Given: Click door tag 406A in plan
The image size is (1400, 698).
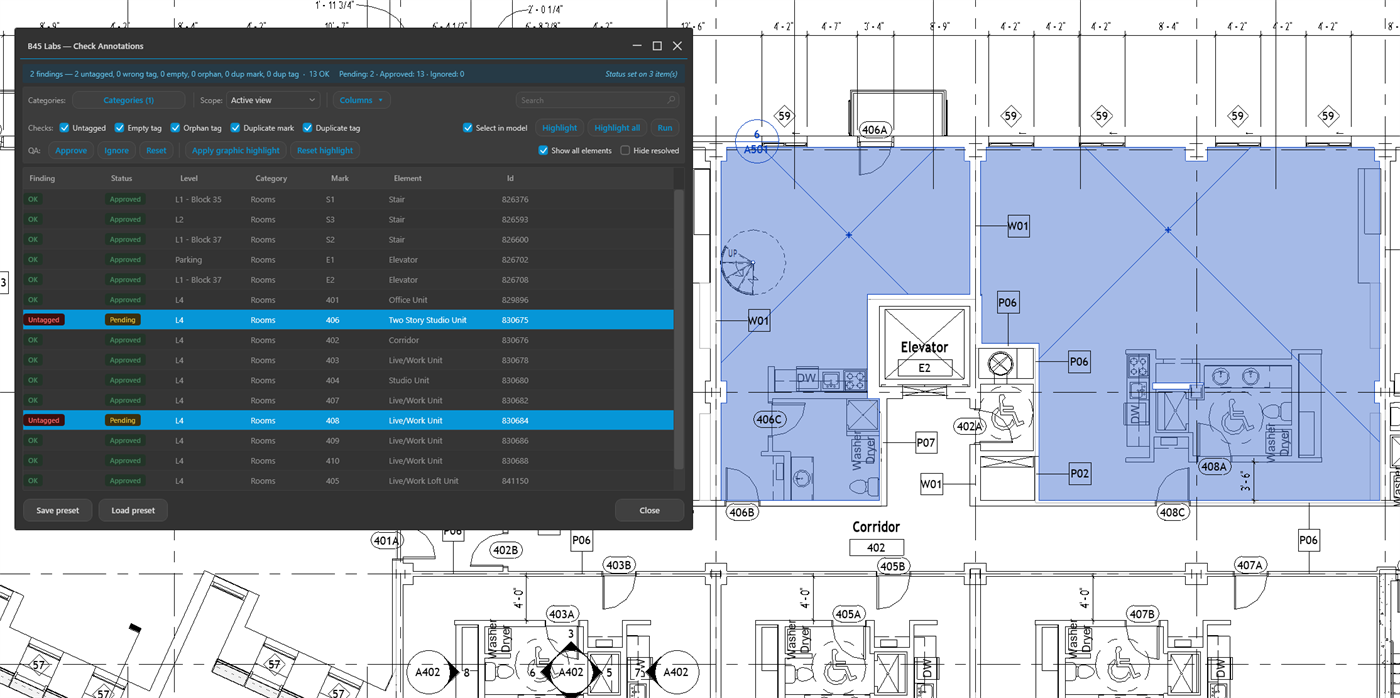Looking at the screenshot, I should [874, 130].
